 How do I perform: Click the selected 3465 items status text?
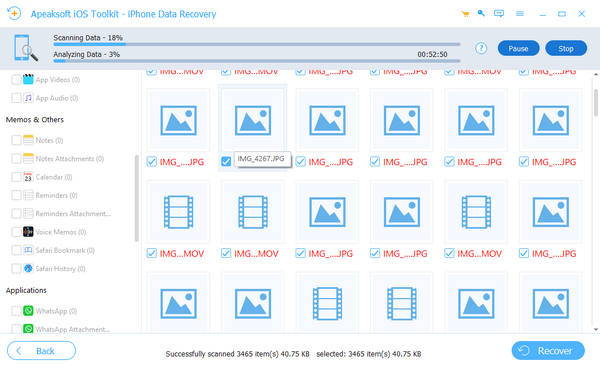coord(368,354)
